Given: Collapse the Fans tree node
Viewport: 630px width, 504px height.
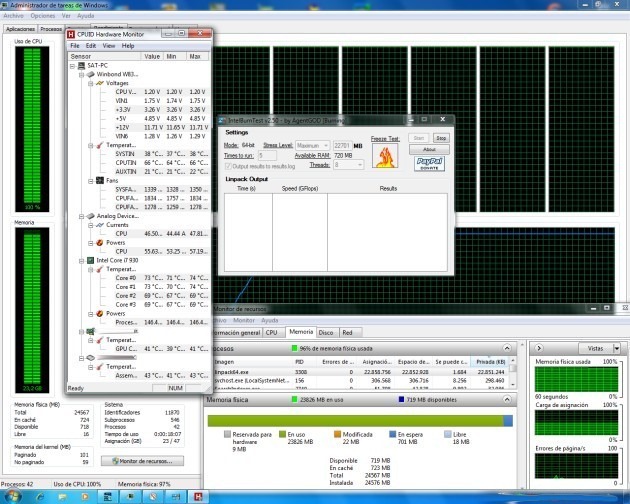Looking at the screenshot, I should (x=91, y=181).
